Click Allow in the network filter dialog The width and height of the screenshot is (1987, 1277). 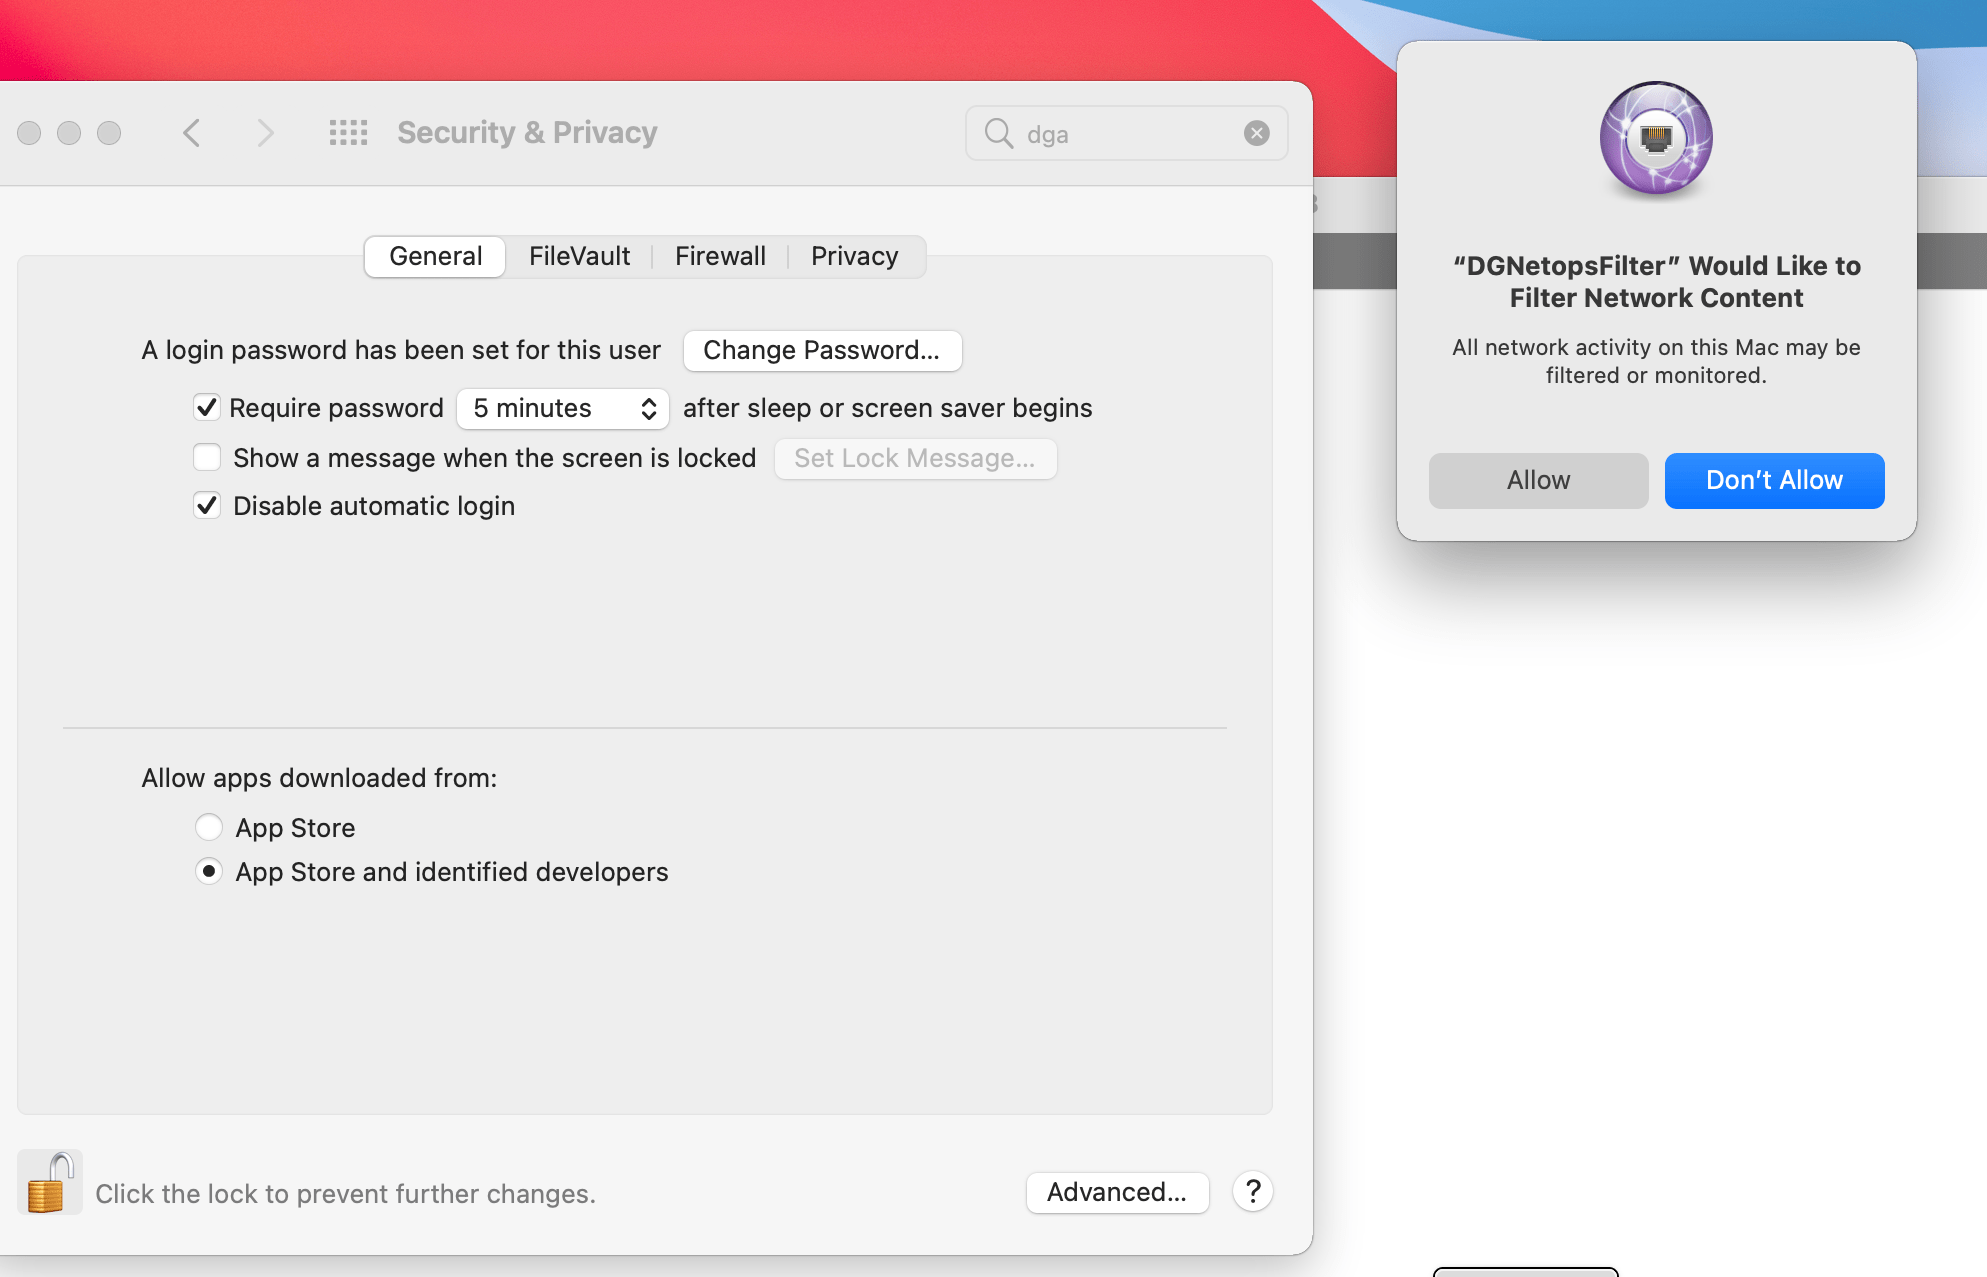(1537, 480)
